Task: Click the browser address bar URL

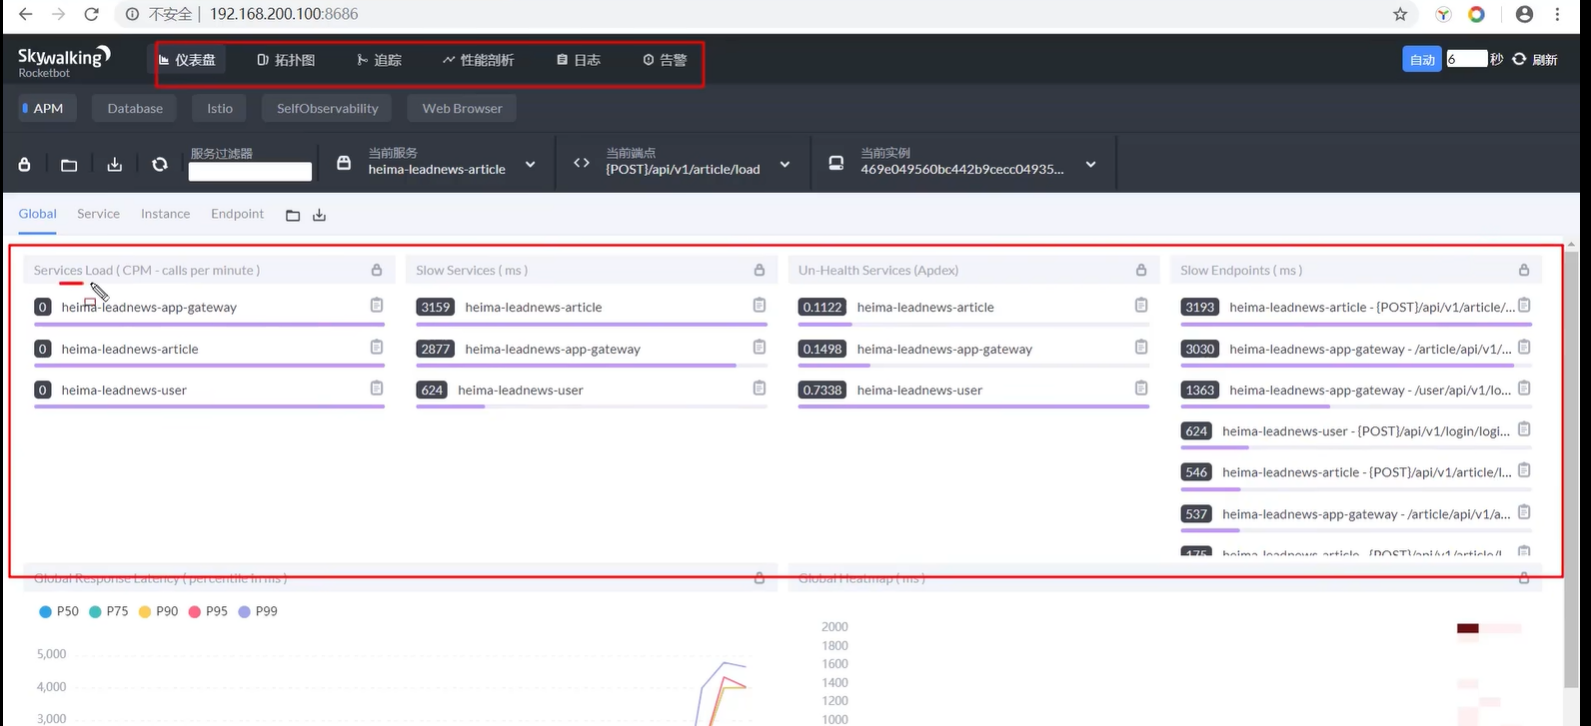Action: tap(283, 14)
